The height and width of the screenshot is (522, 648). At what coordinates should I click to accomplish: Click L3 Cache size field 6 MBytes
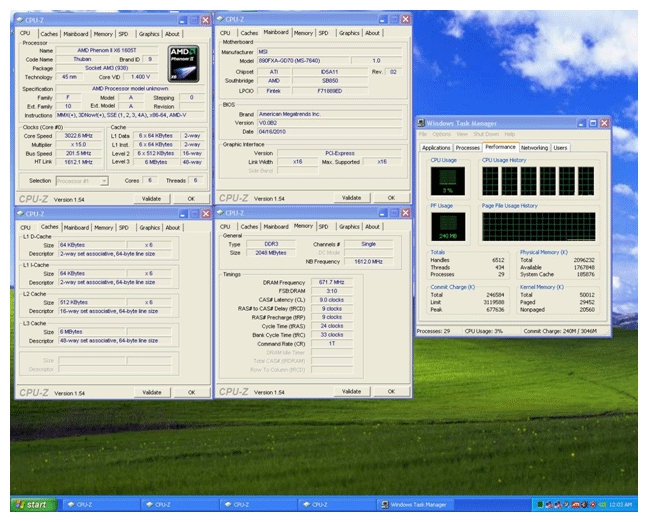coord(92,332)
